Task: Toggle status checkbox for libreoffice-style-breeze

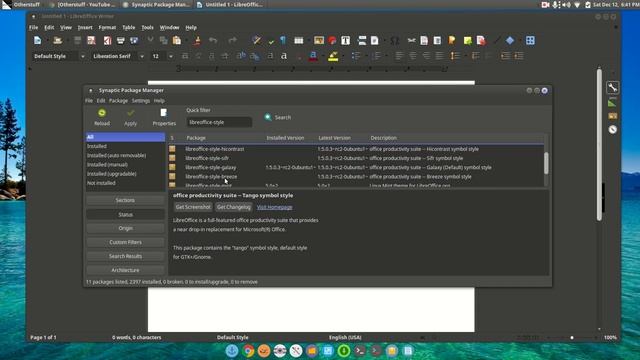Action: pyautogui.click(x=172, y=176)
